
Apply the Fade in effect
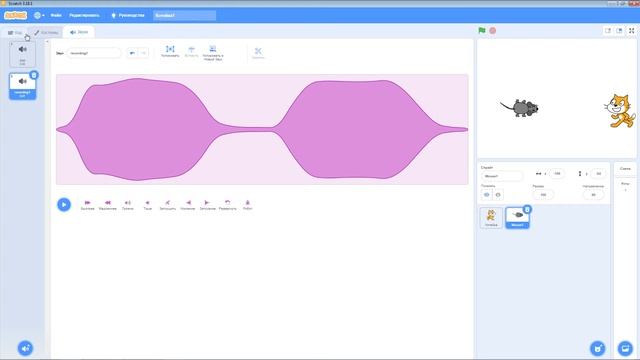click(x=188, y=205)
